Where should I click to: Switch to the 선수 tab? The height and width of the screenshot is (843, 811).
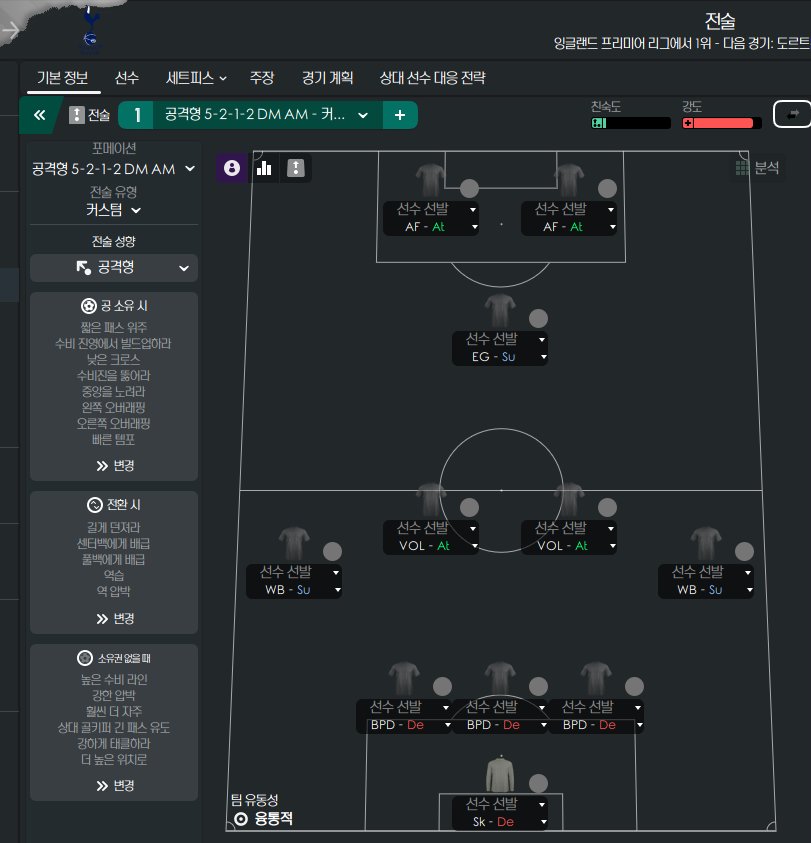pyautogui.click(x=127, y=78)
